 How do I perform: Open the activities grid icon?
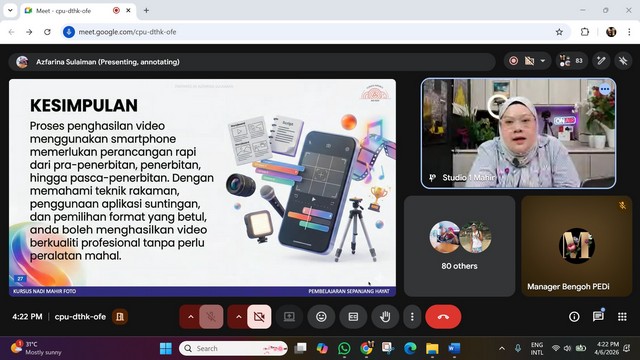tap(622, 317)
